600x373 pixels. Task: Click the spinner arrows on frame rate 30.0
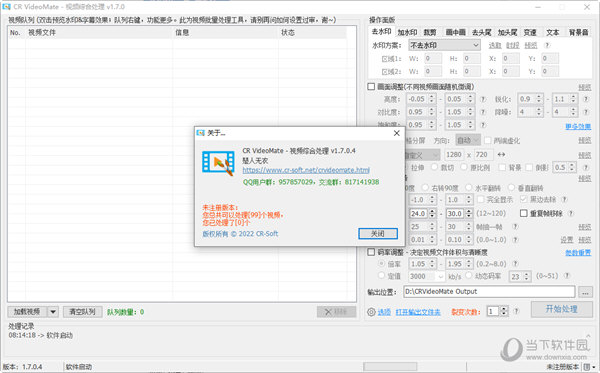tap(469, 213)
